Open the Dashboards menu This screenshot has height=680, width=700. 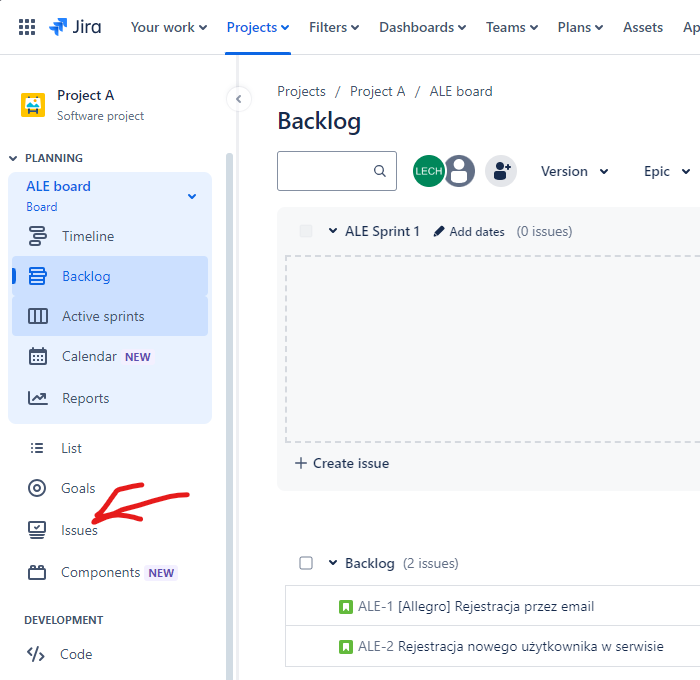pos(422,27)
